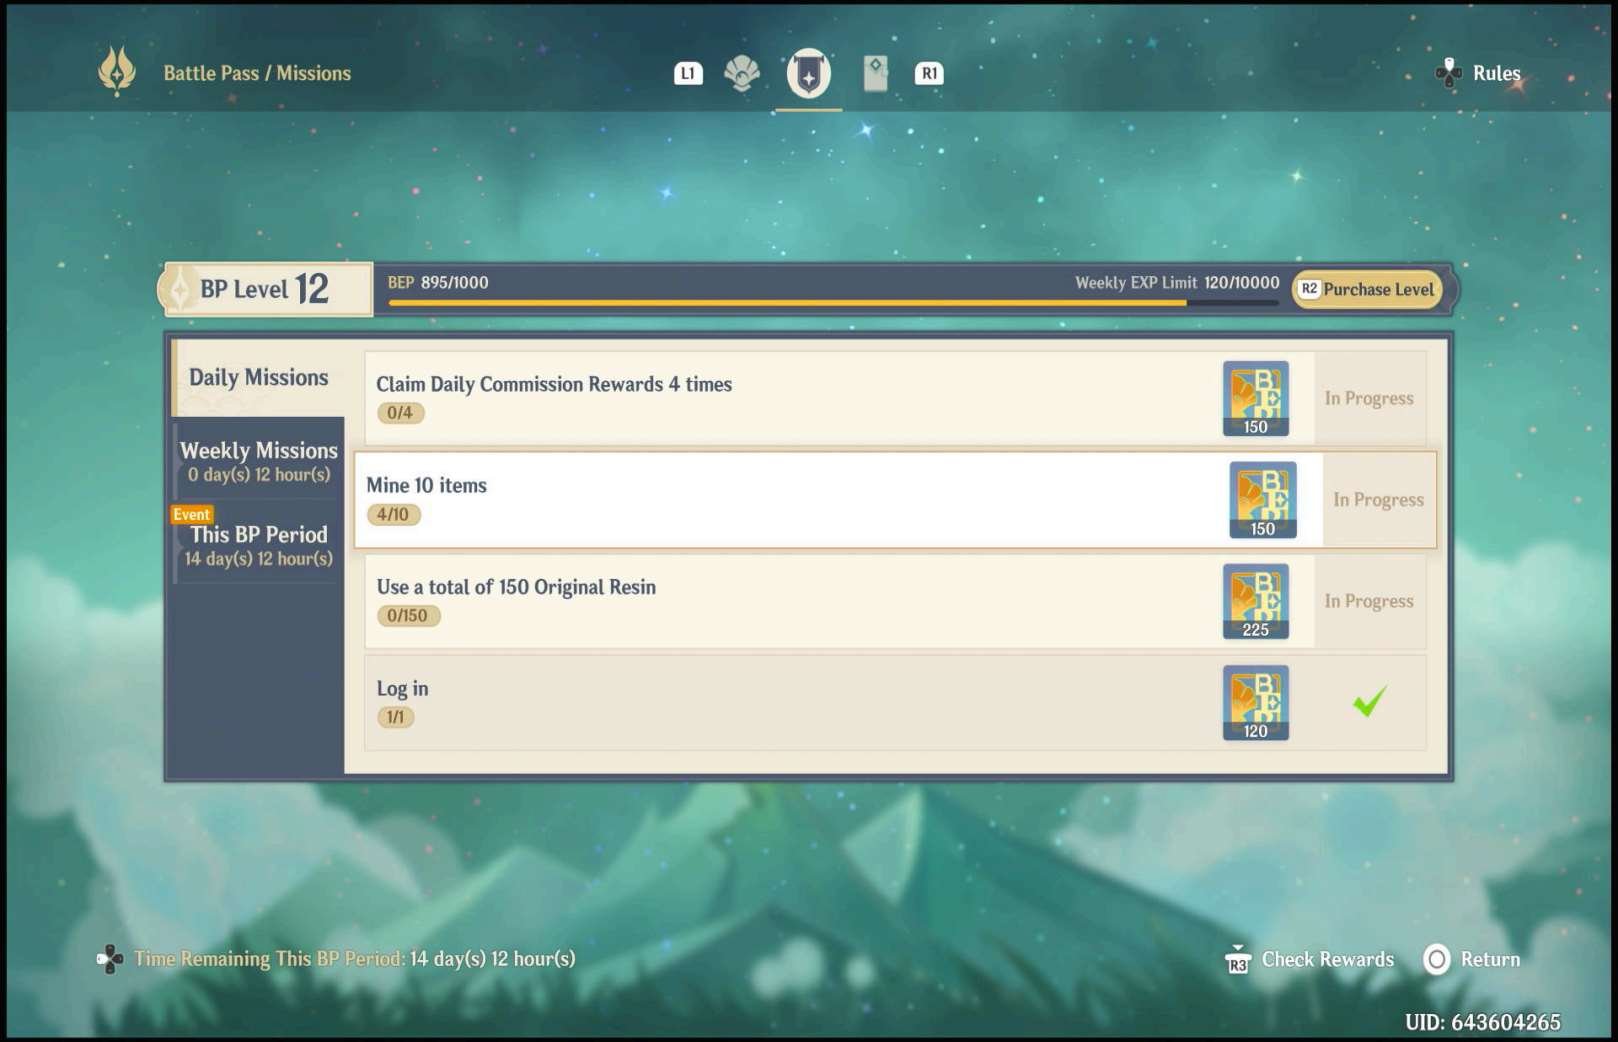Image resolution: width=1618 pixels, height=1042 pixels.
Task: Click In Progress on Mine 10 items row
Action: click(x=1378, y=500)
